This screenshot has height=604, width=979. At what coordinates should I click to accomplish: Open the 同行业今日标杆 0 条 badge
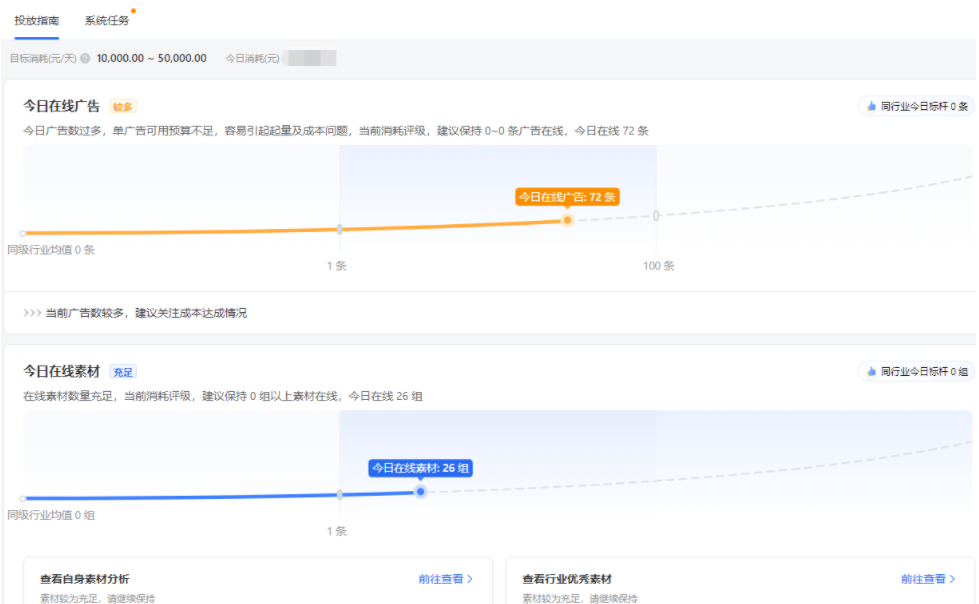click(916, 106)
